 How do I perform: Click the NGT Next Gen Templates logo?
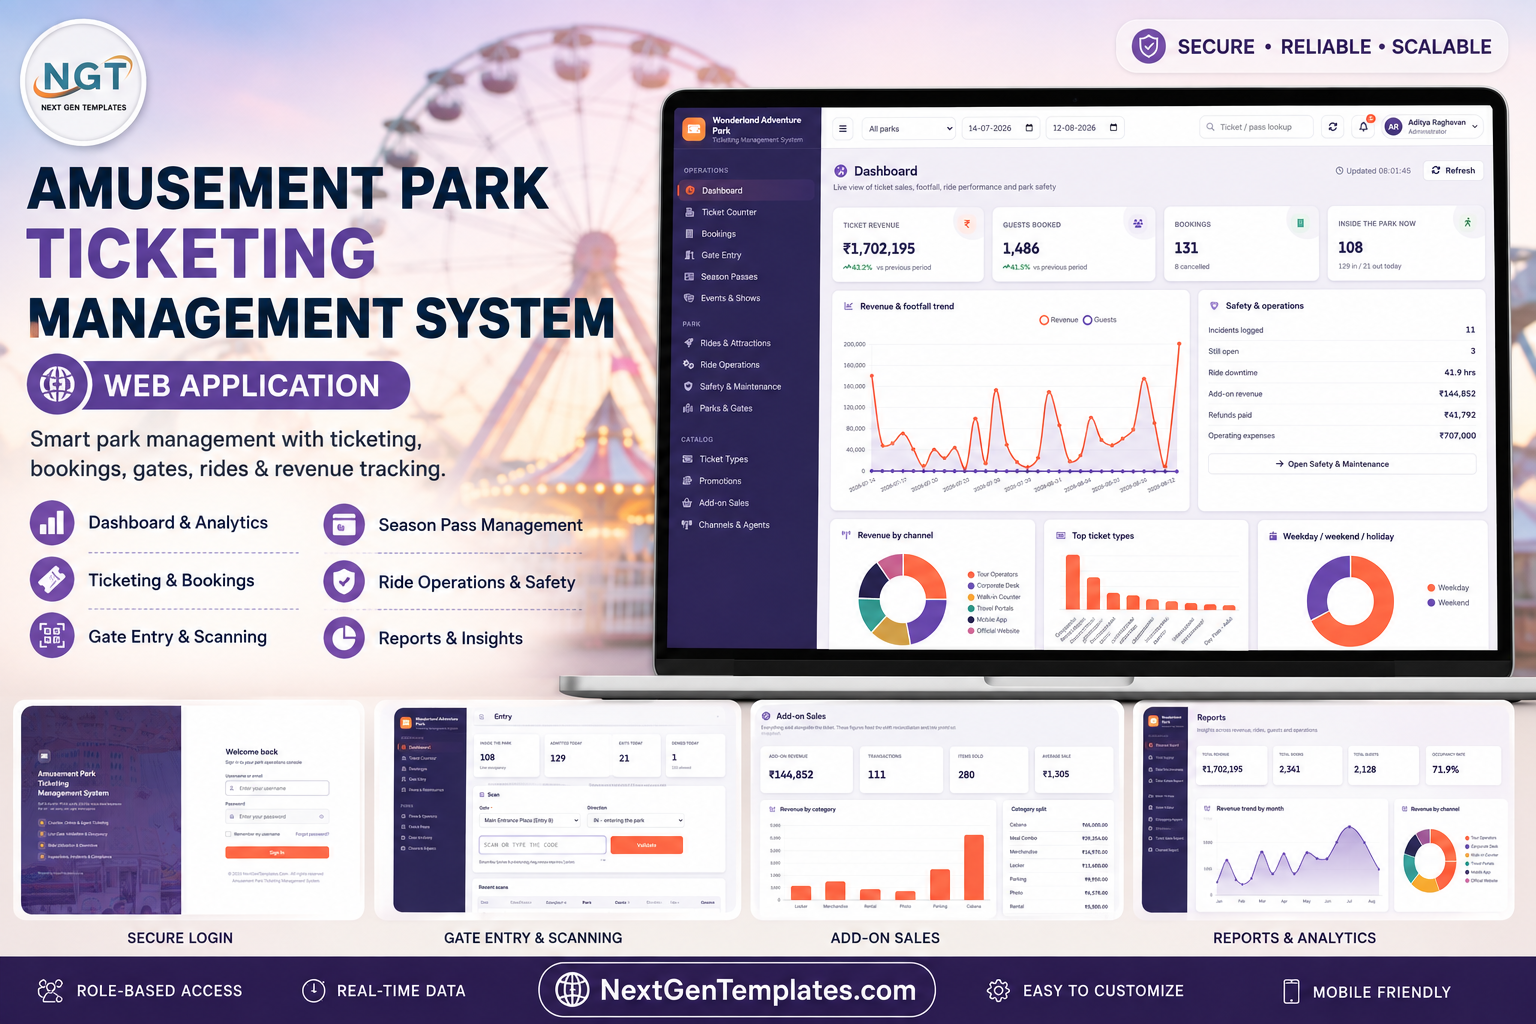(x=84, y=84)
